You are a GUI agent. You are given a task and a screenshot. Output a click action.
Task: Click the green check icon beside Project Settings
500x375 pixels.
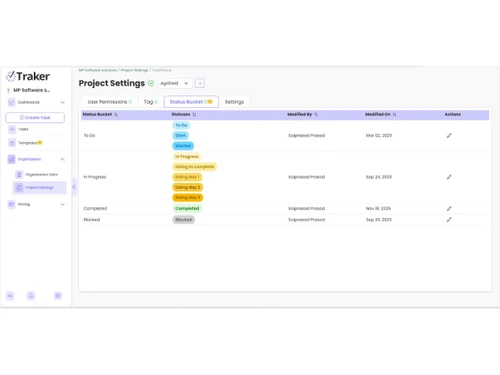(151, 83)
